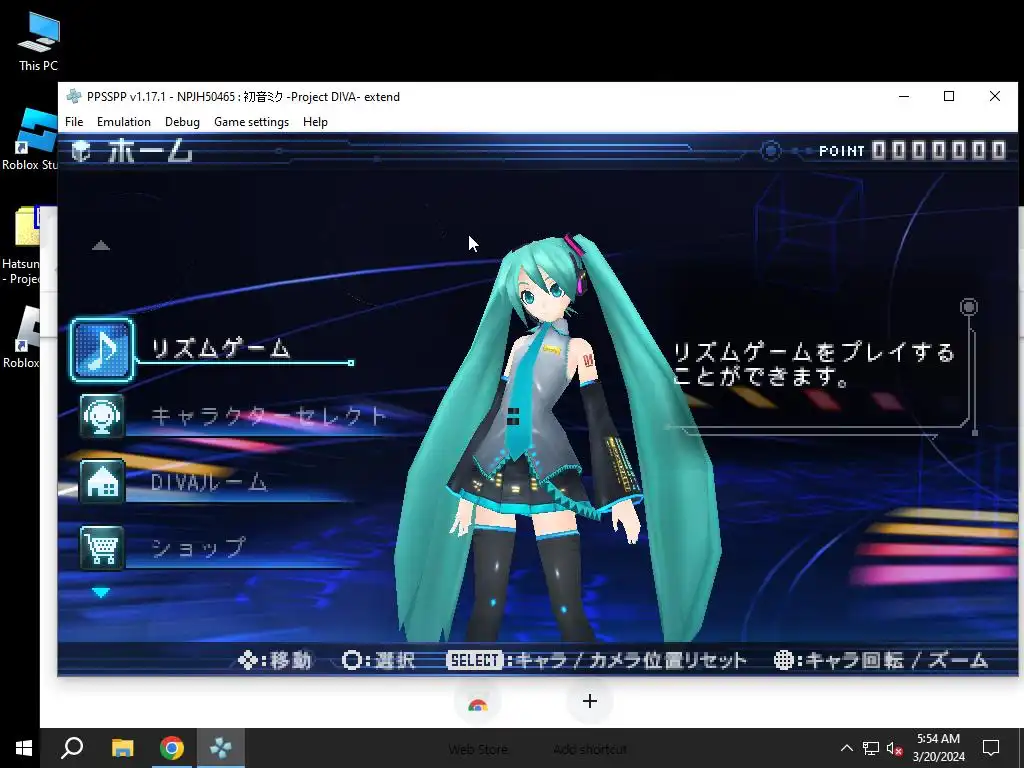Image resolution: width=1024 pixels, height=768 pixels.
Task: Show hidden system tray icons
Action: (x=846, y=748)
